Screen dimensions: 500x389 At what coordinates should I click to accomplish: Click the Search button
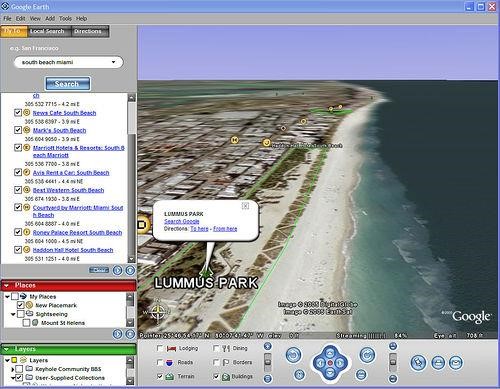click(x=68, y=84)
